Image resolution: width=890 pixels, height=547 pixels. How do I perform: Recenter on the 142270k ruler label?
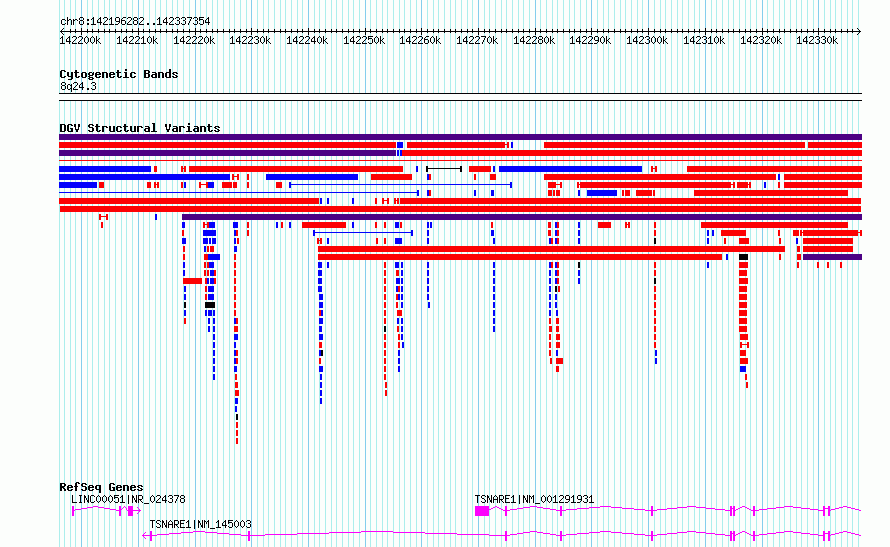coord(477,41)
